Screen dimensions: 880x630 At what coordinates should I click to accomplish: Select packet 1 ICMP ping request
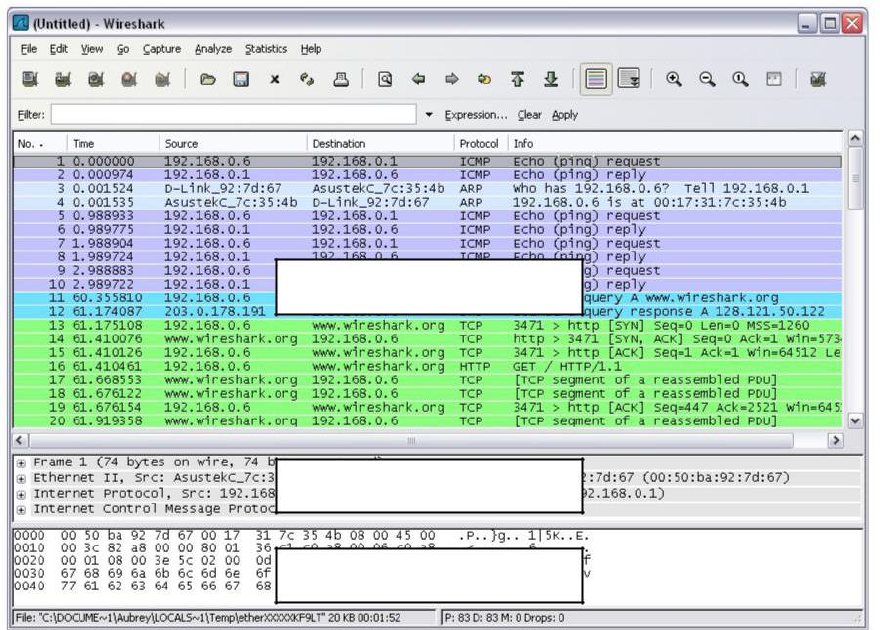pyautogui.click(x=428, y=162)
